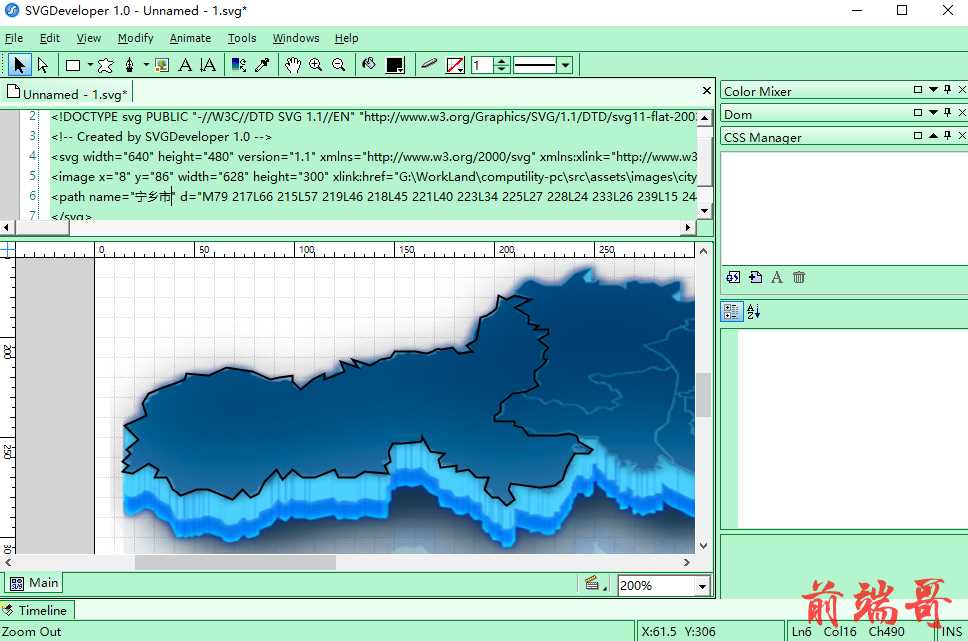Viewport: 968px width, 641px height.
Task: Open the Animate menu
Action: (x=190, y=38)
